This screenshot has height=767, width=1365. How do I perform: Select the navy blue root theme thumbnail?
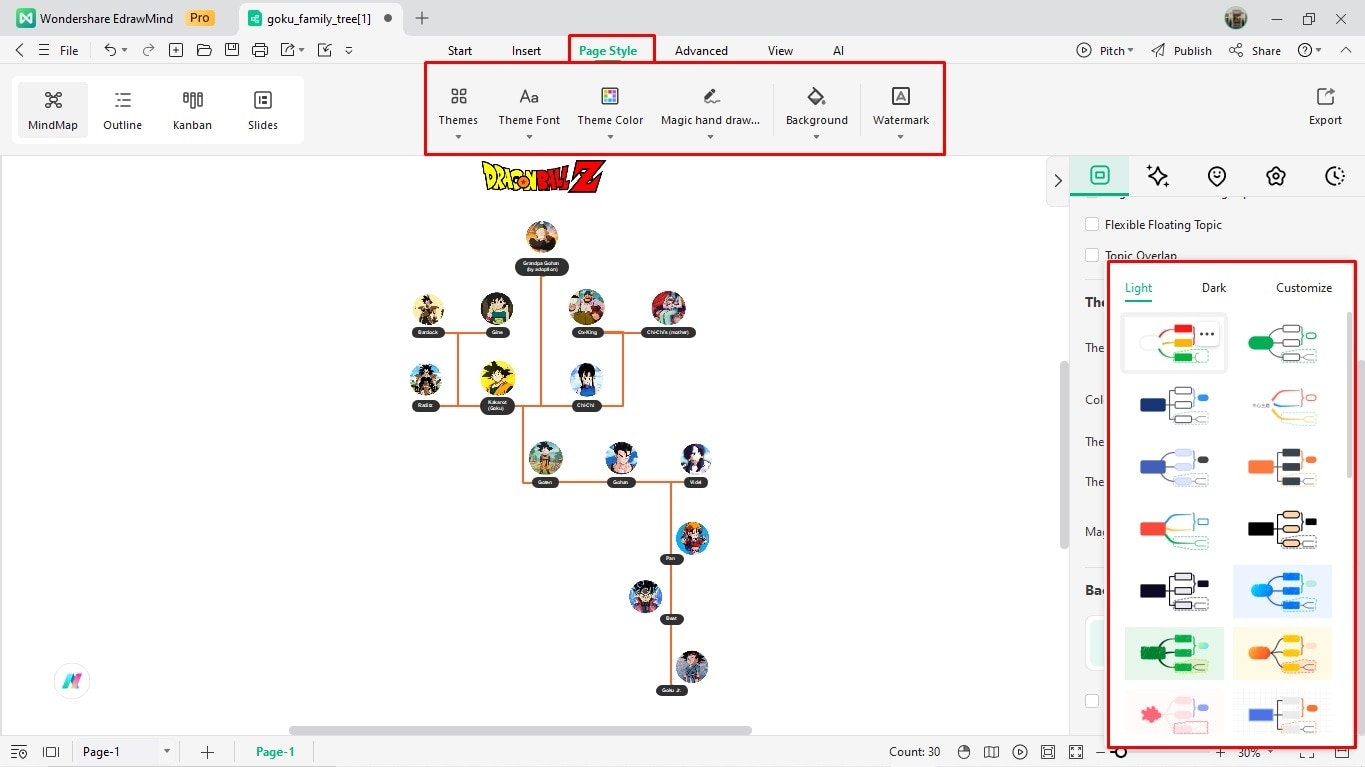pos(1174,404)
